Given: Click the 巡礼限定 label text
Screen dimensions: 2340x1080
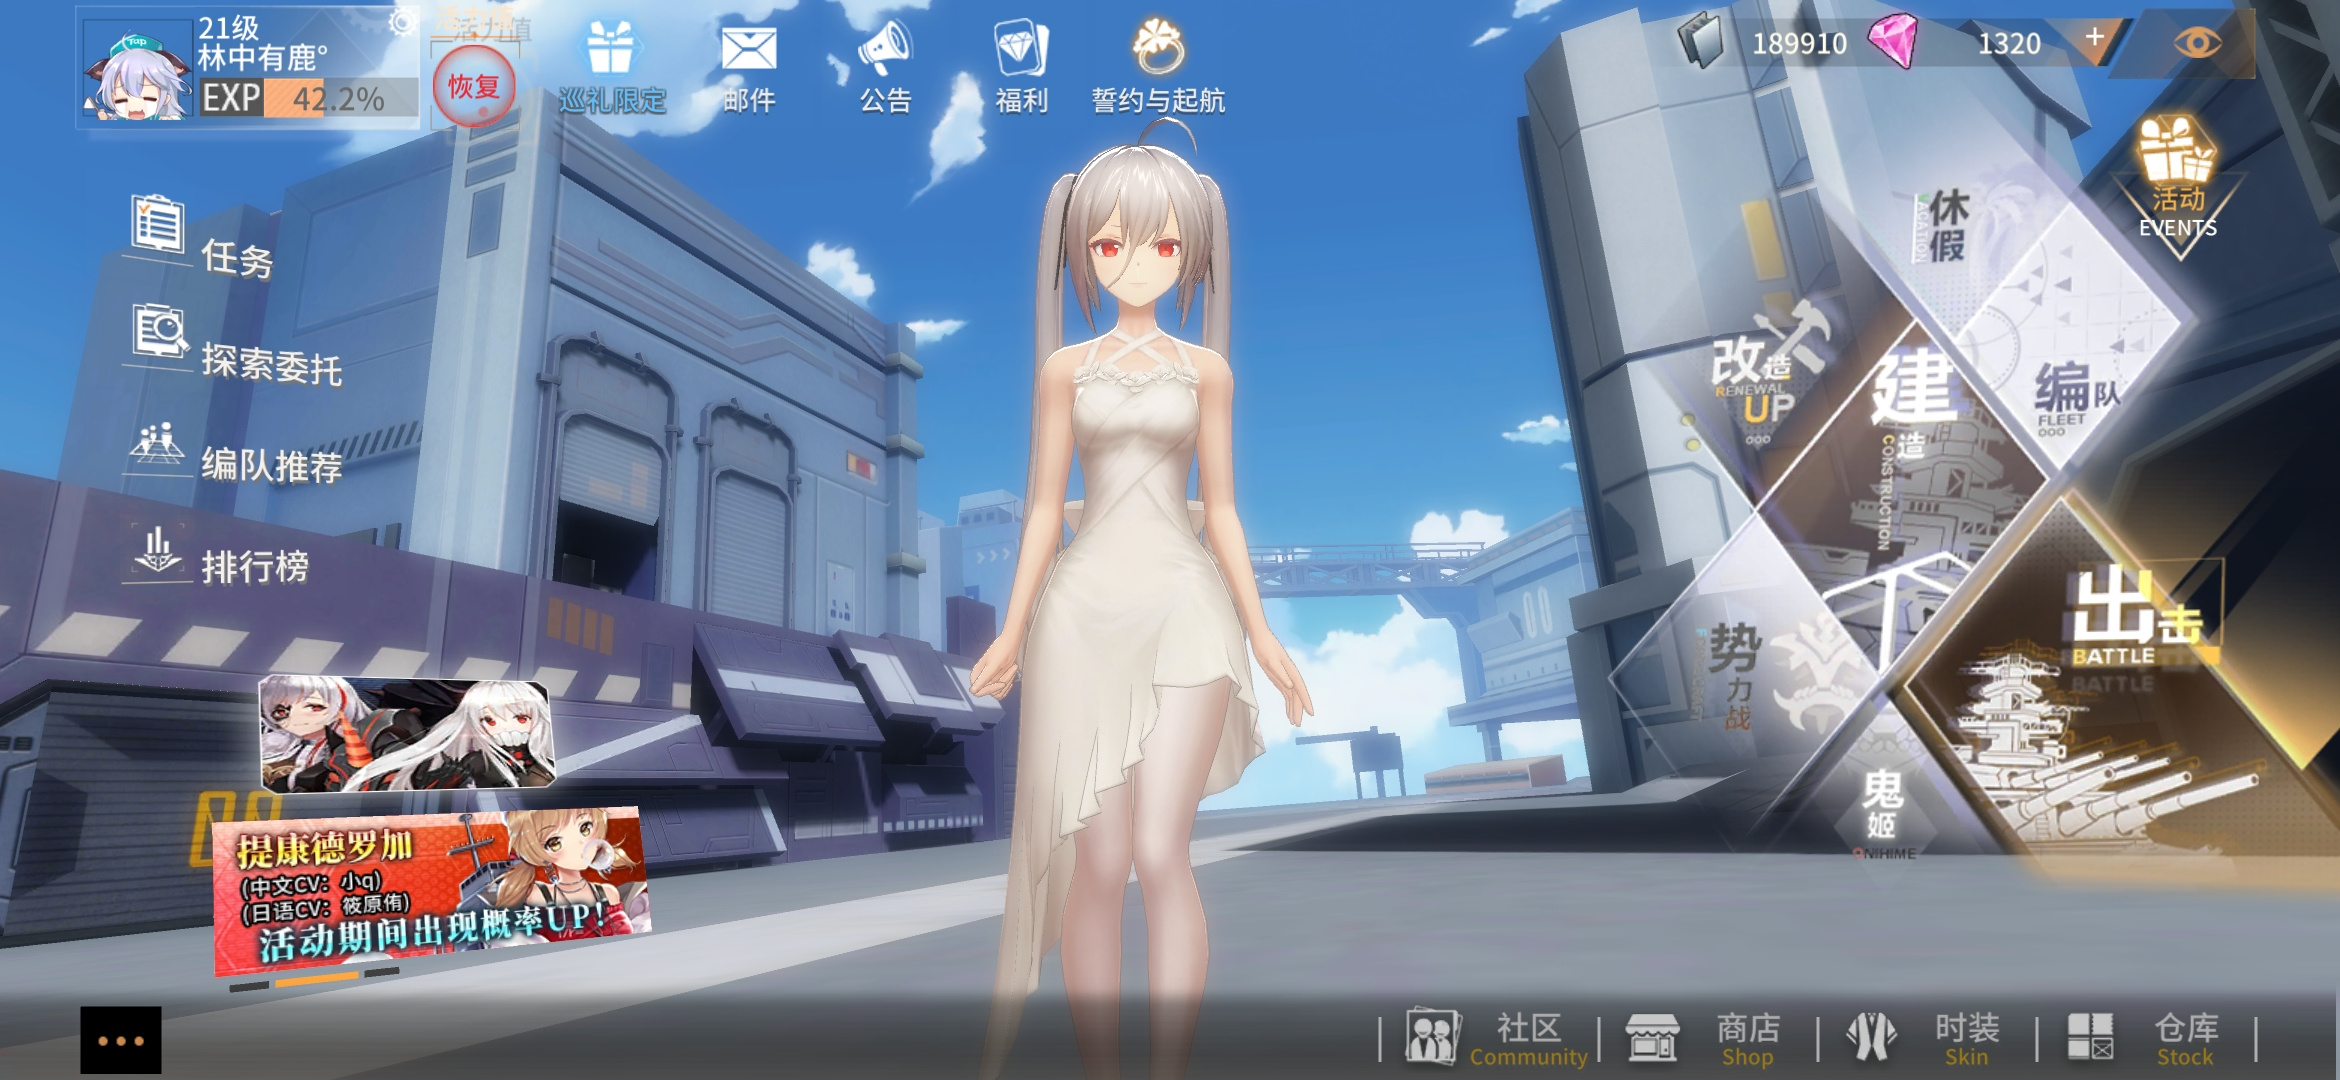Looking at the screenshot, I should point(612,100).
